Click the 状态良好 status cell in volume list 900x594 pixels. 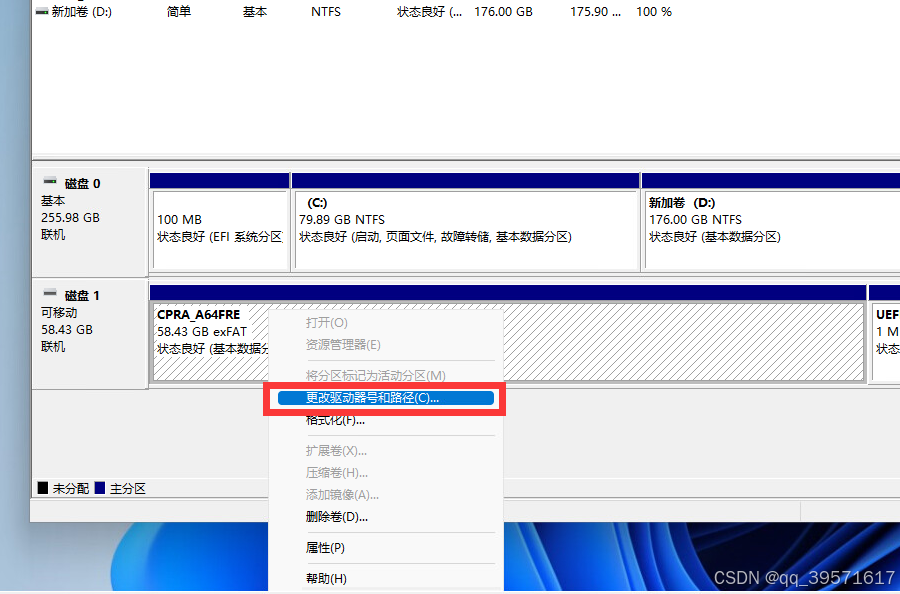click(x=429, y=11)
